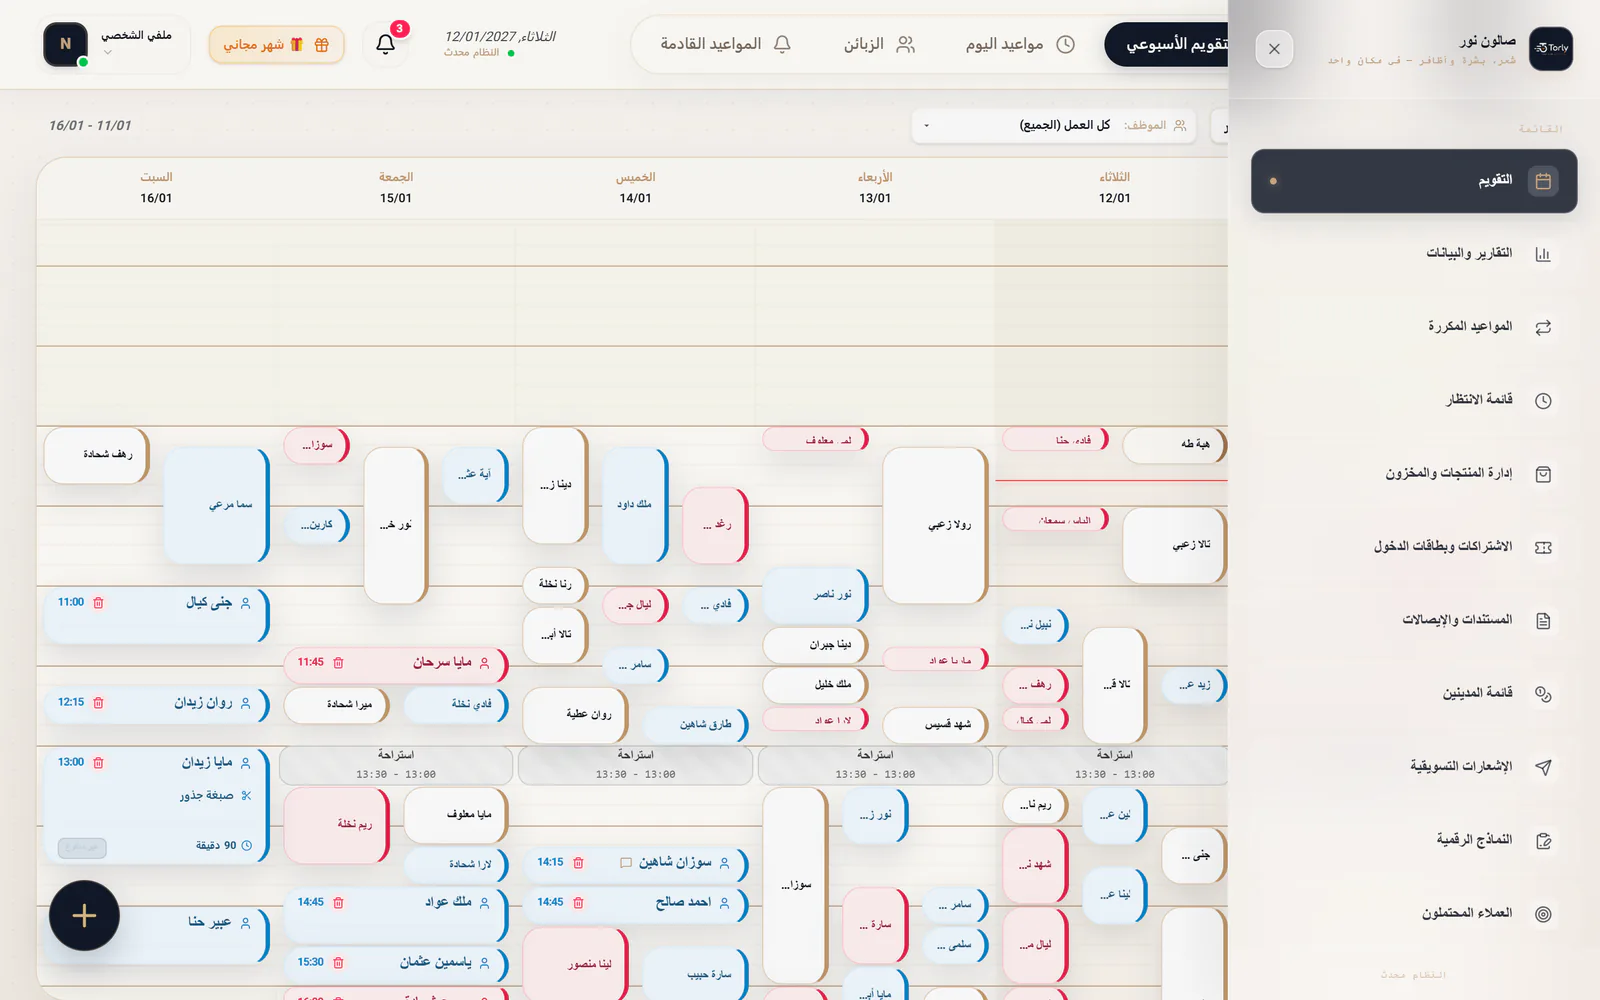Open the رولا زعبي appointment card
This screenshot has height=1000, width=1600.
(x=935, y=525)
